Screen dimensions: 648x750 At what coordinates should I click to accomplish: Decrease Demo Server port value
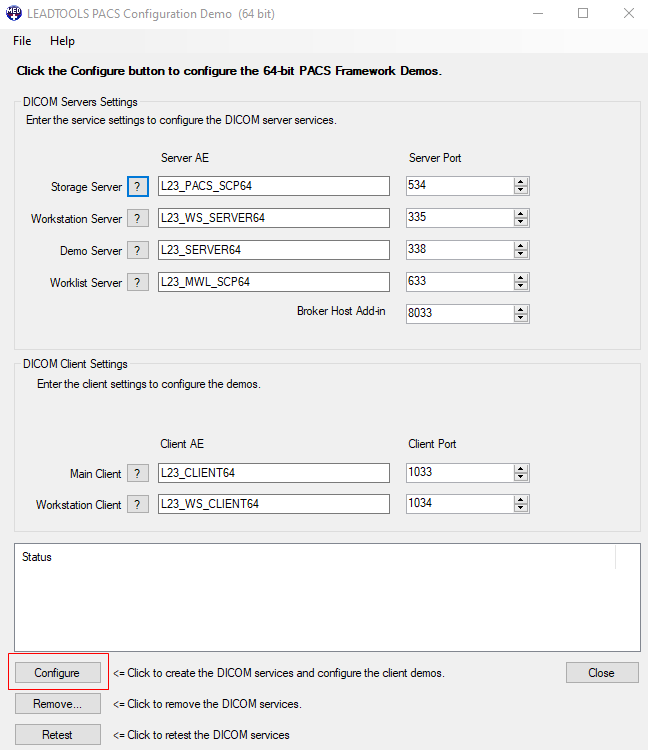521,254
